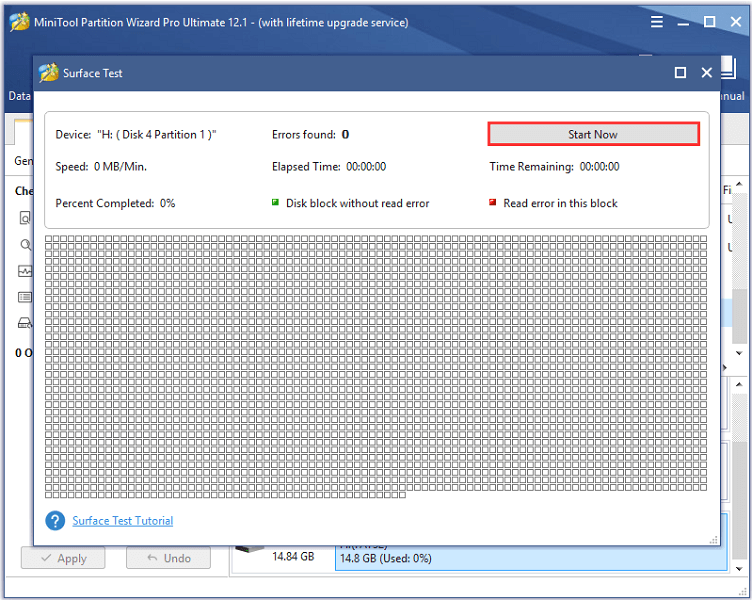Click the MiniTool app icon in title bar
Image resolution: width=752 pixels, height=600 pixels.
pos(19,22)
